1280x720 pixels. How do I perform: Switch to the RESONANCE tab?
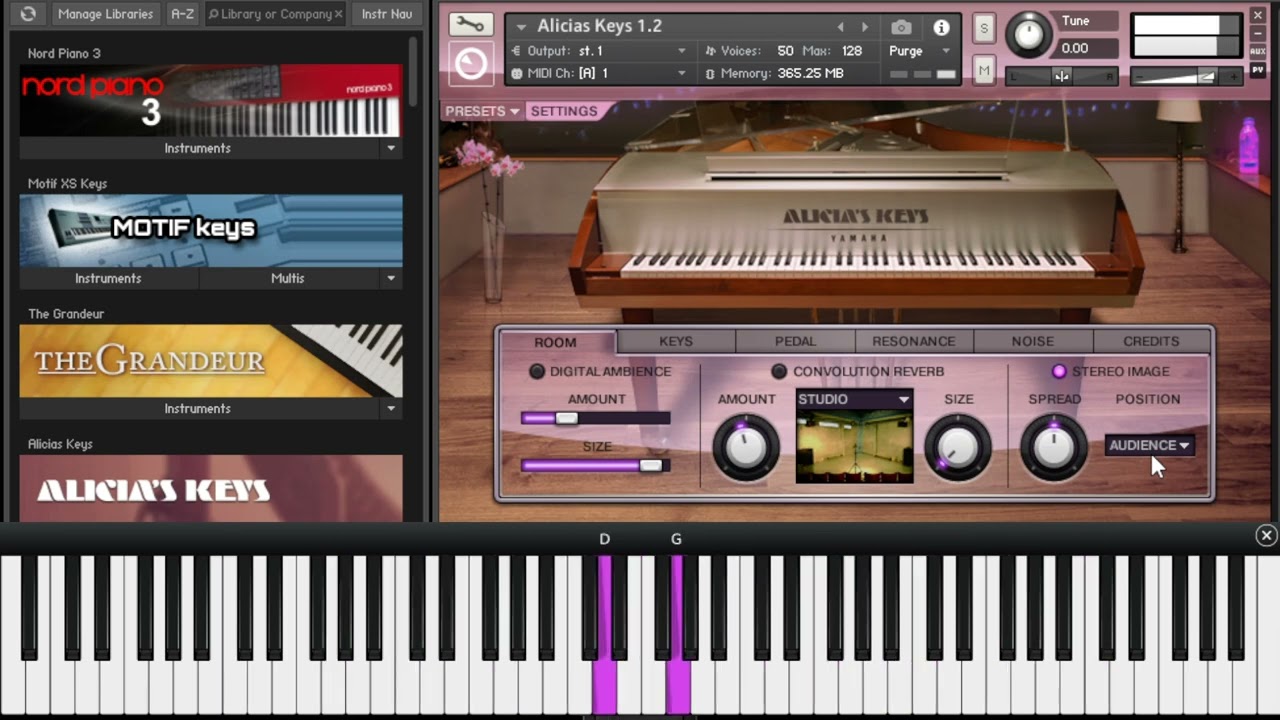(x=914, y=341)
